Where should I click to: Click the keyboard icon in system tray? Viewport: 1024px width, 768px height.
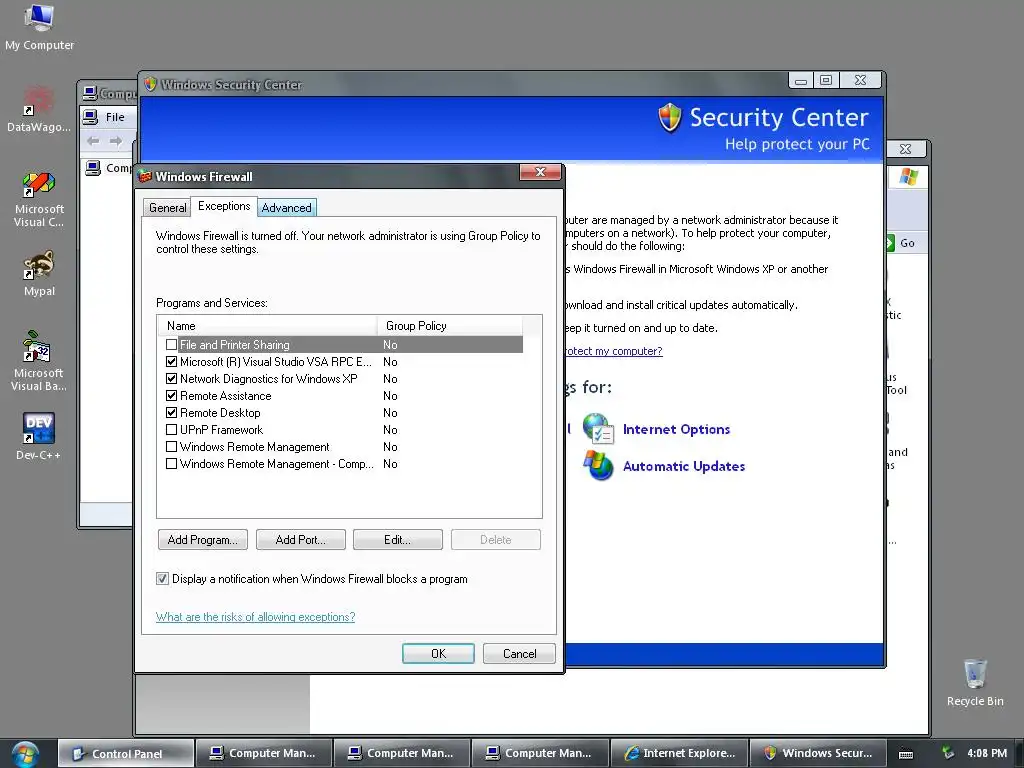click(906, 754)
